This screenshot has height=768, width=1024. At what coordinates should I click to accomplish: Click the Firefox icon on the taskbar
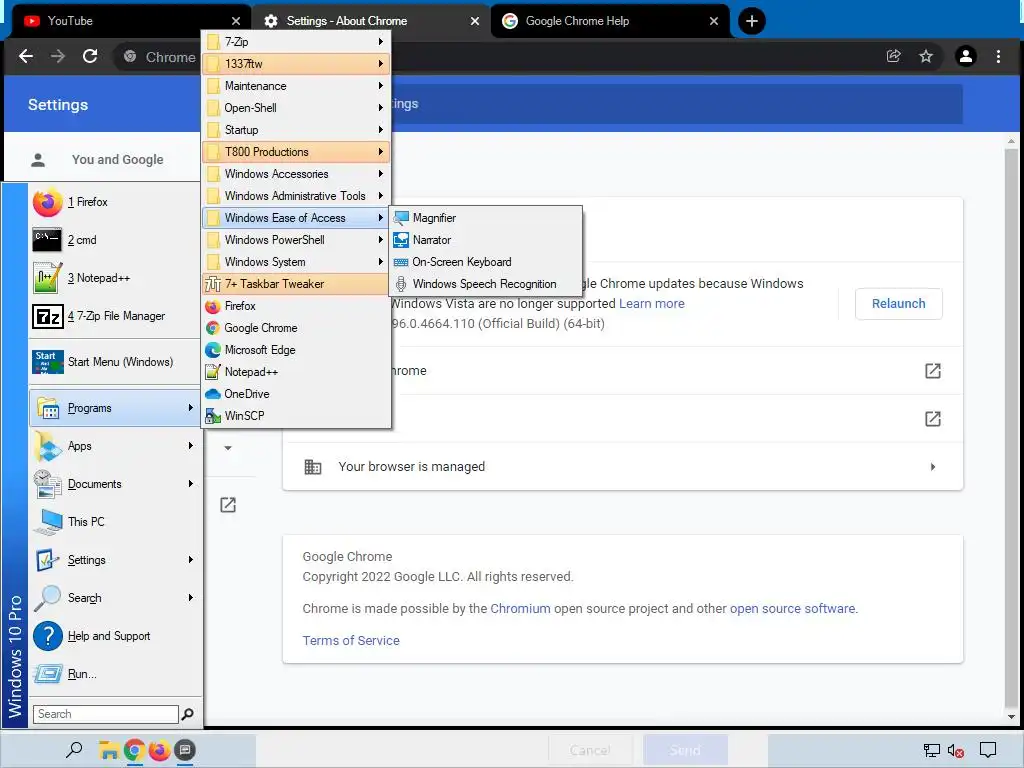pyautogui.click(x=159, y=750)
